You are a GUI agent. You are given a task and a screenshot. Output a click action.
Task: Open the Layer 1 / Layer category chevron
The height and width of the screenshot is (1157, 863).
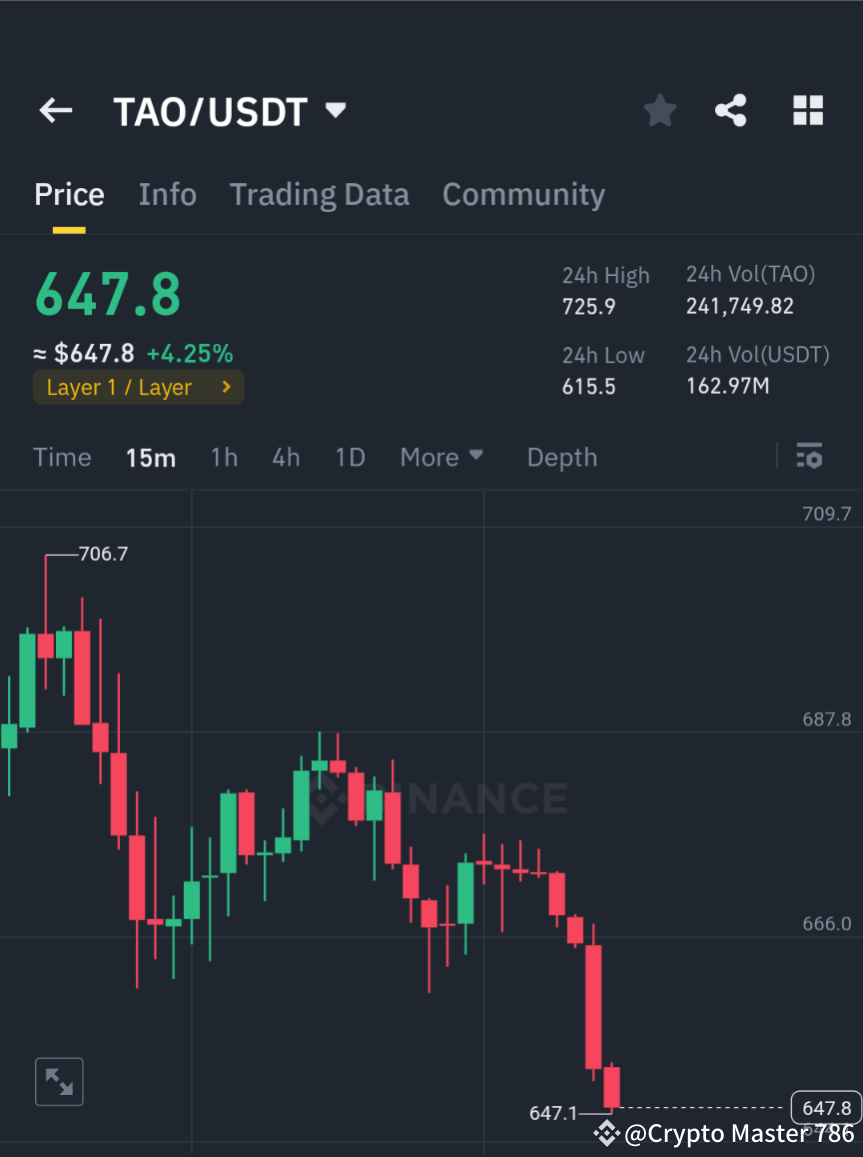pos(225,387)
